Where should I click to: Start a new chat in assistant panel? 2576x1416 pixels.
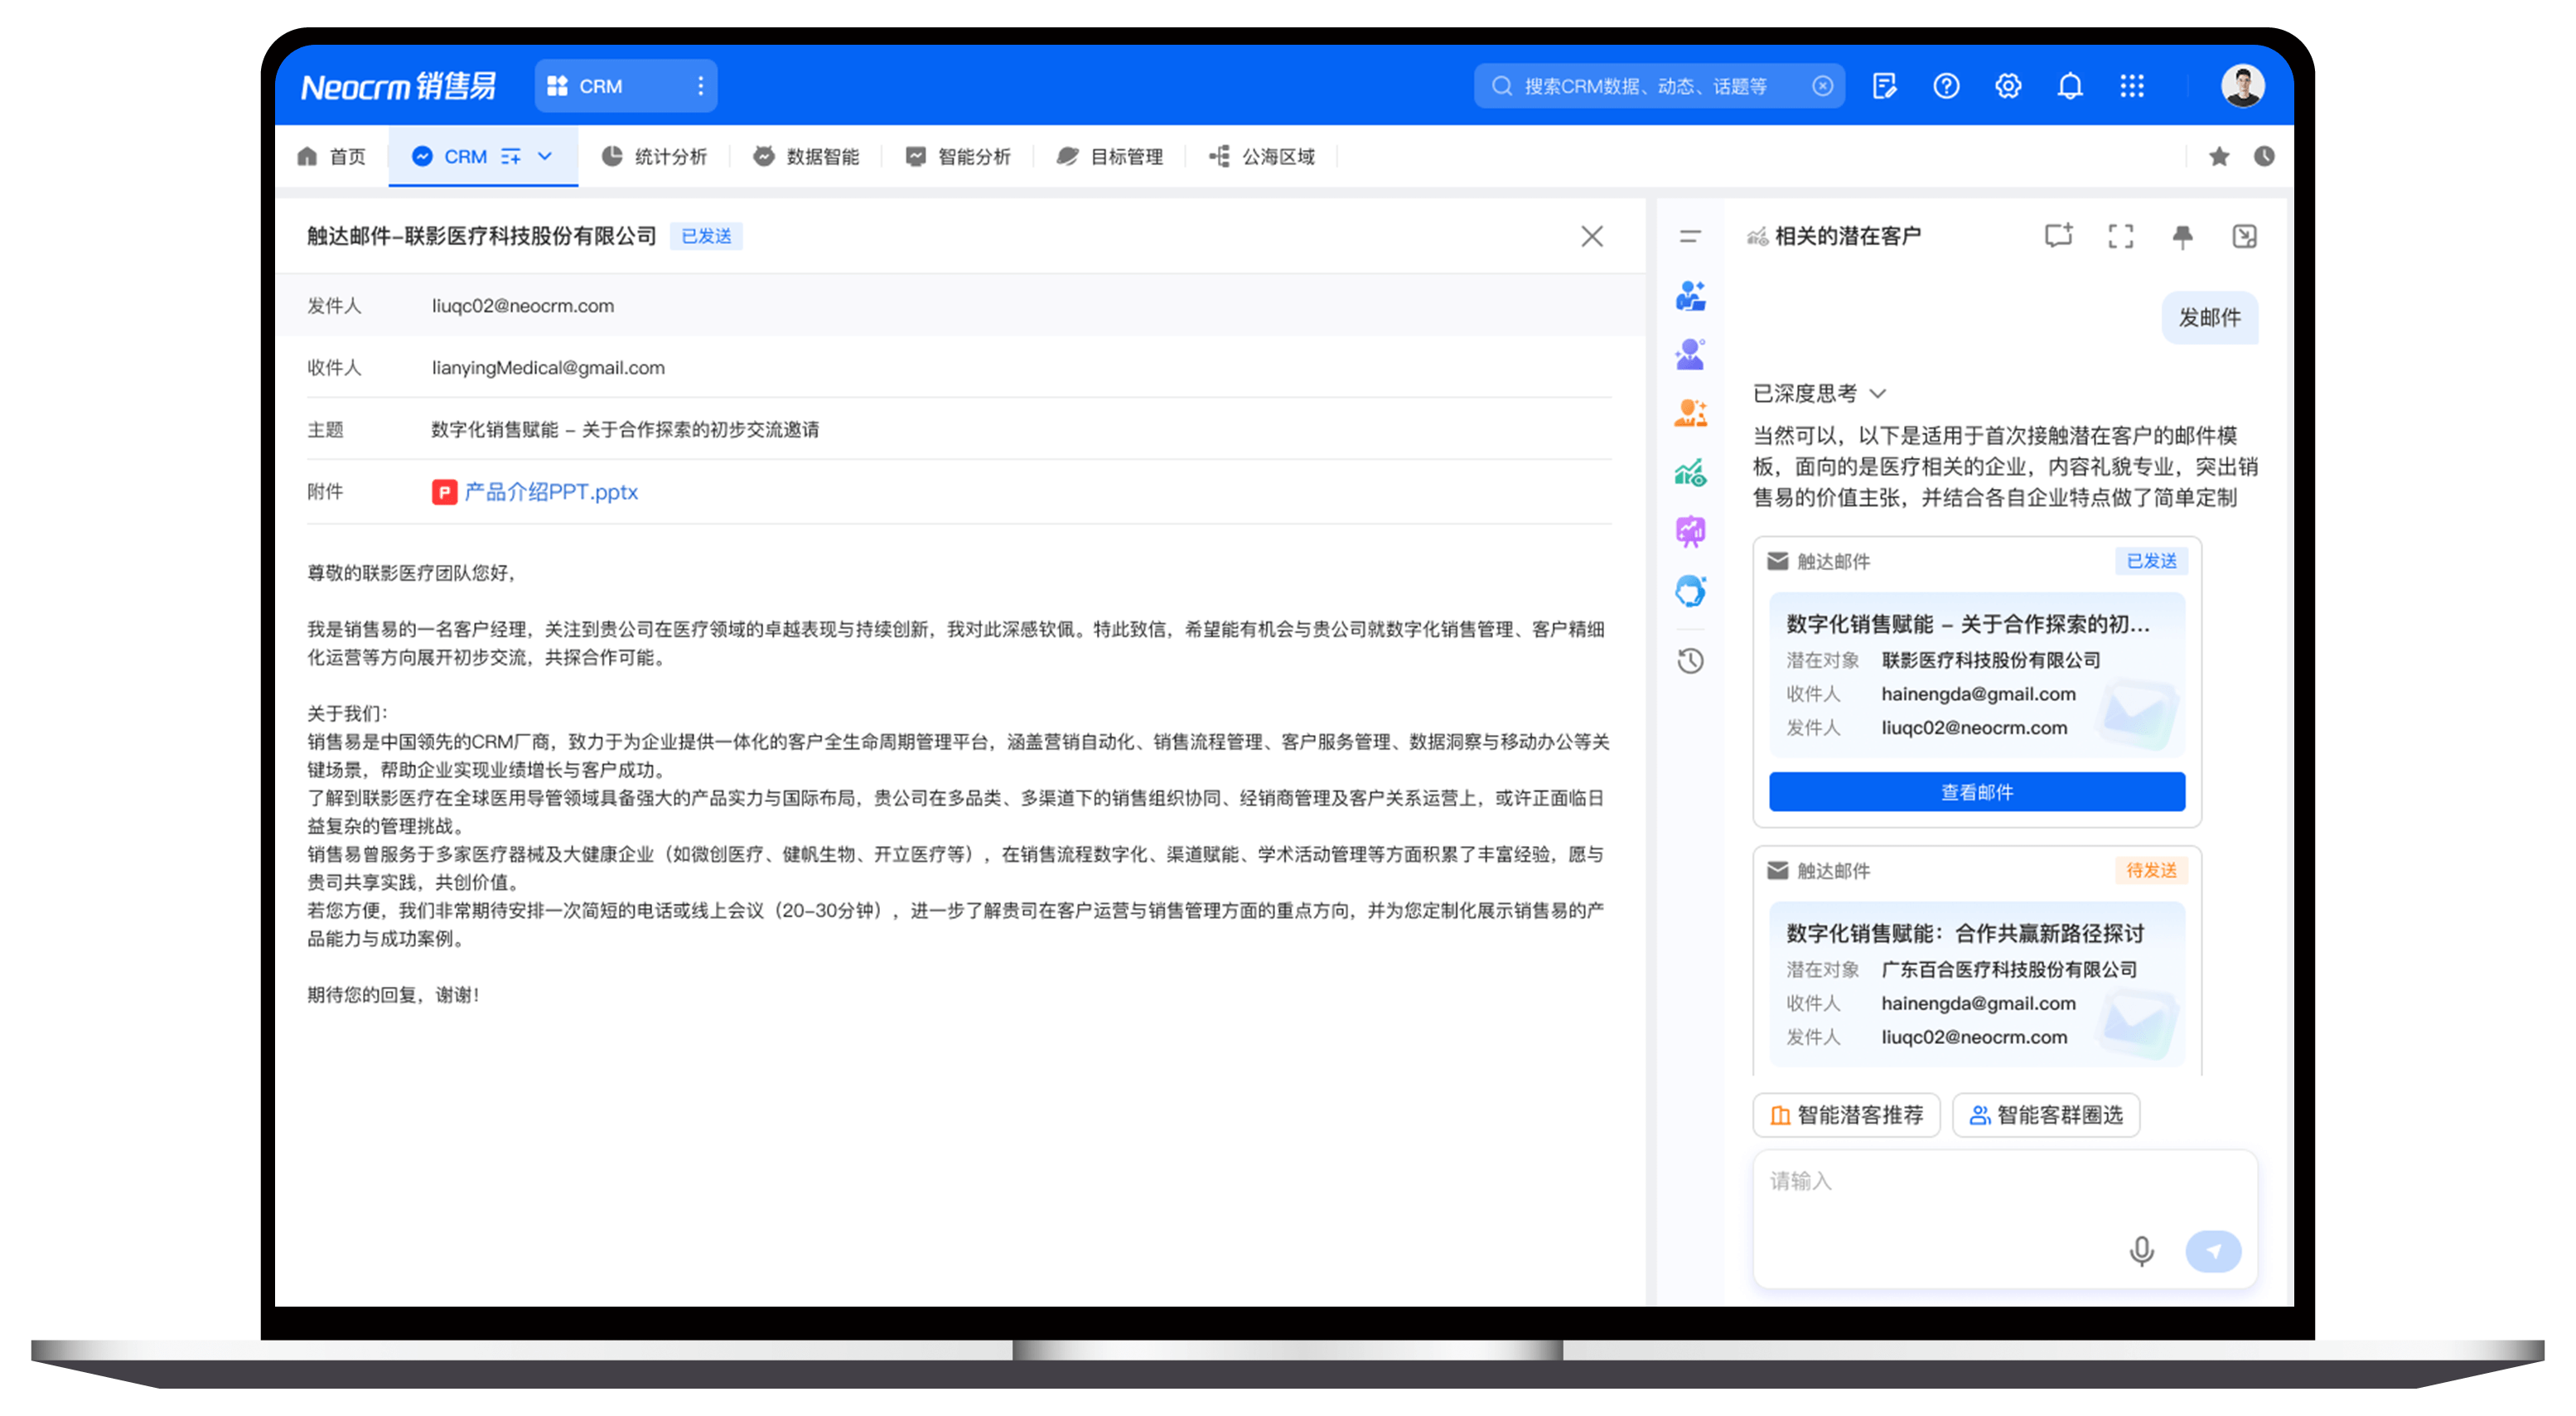coord(2058,236)
